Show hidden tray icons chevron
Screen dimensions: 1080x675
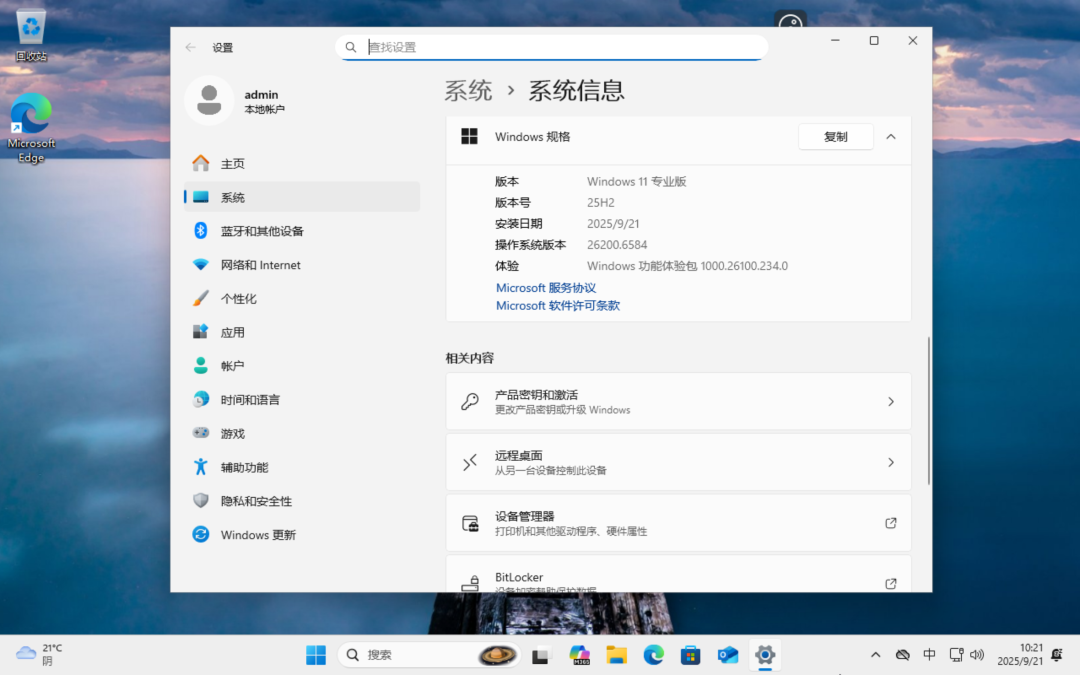coord(875,654)
